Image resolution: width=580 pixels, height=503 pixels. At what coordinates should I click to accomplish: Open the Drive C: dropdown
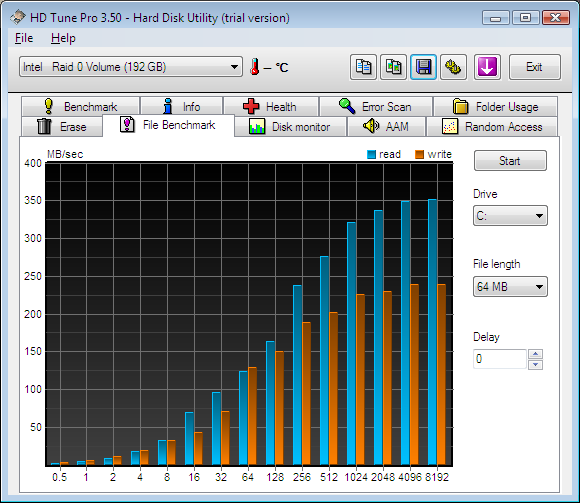click(510, 216)
